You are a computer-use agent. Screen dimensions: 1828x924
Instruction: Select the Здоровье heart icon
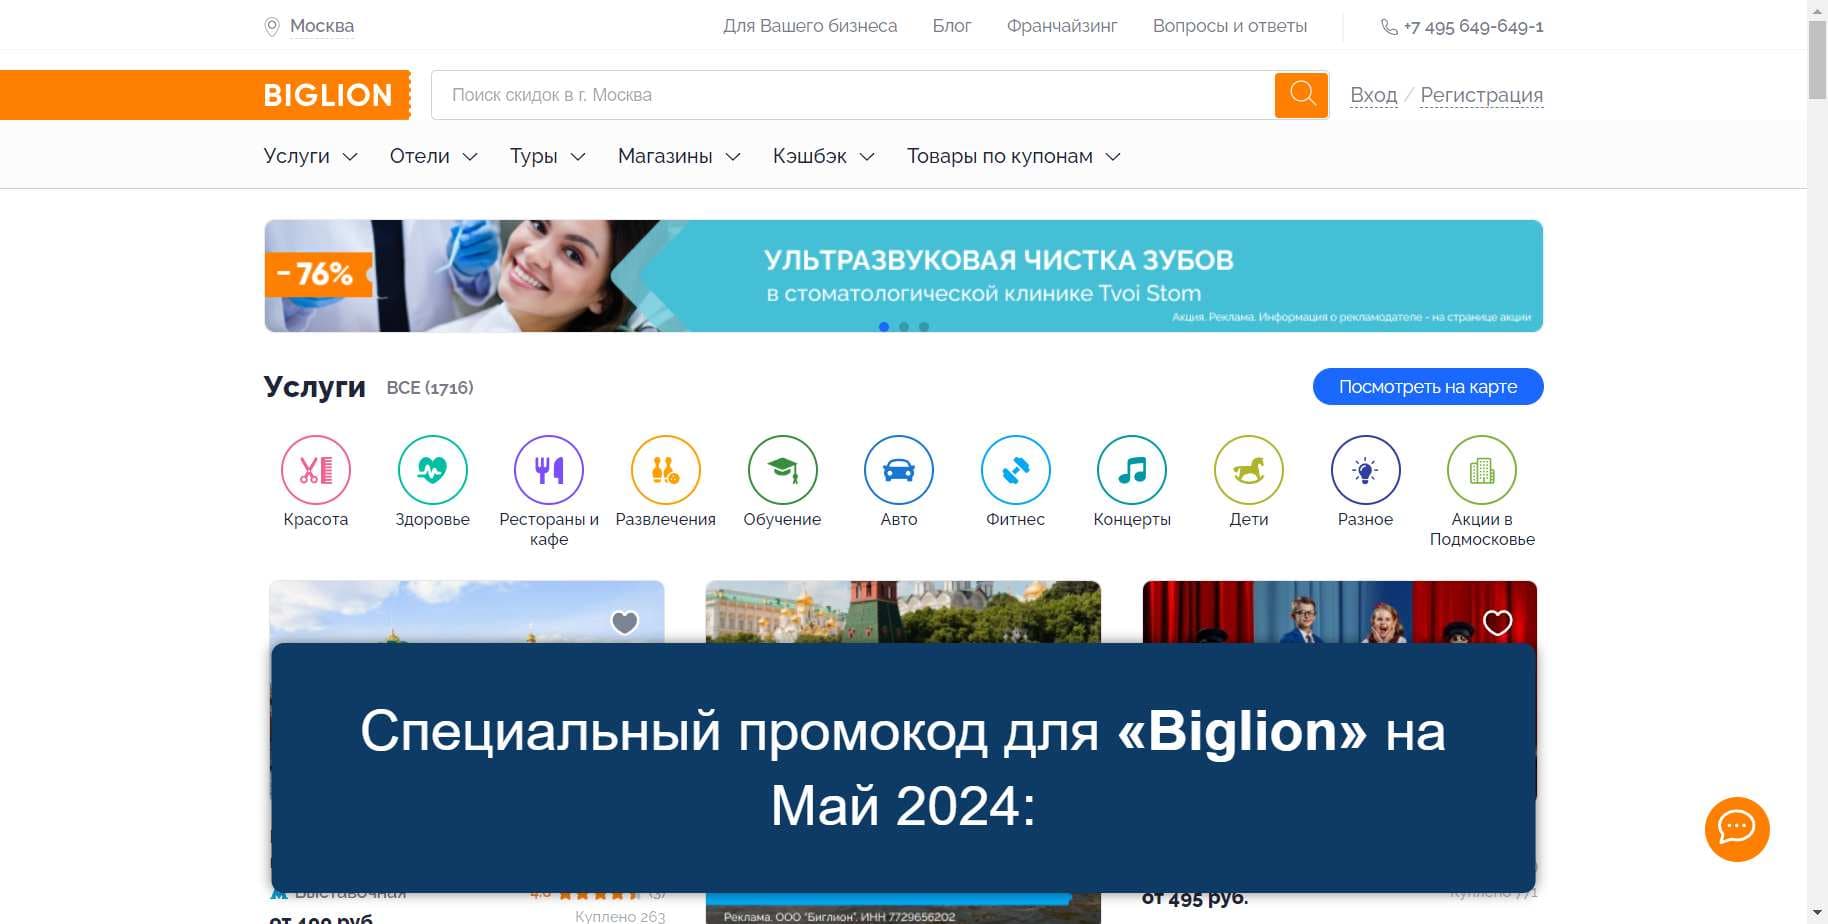pyautogui.click(x=432, y=470)
